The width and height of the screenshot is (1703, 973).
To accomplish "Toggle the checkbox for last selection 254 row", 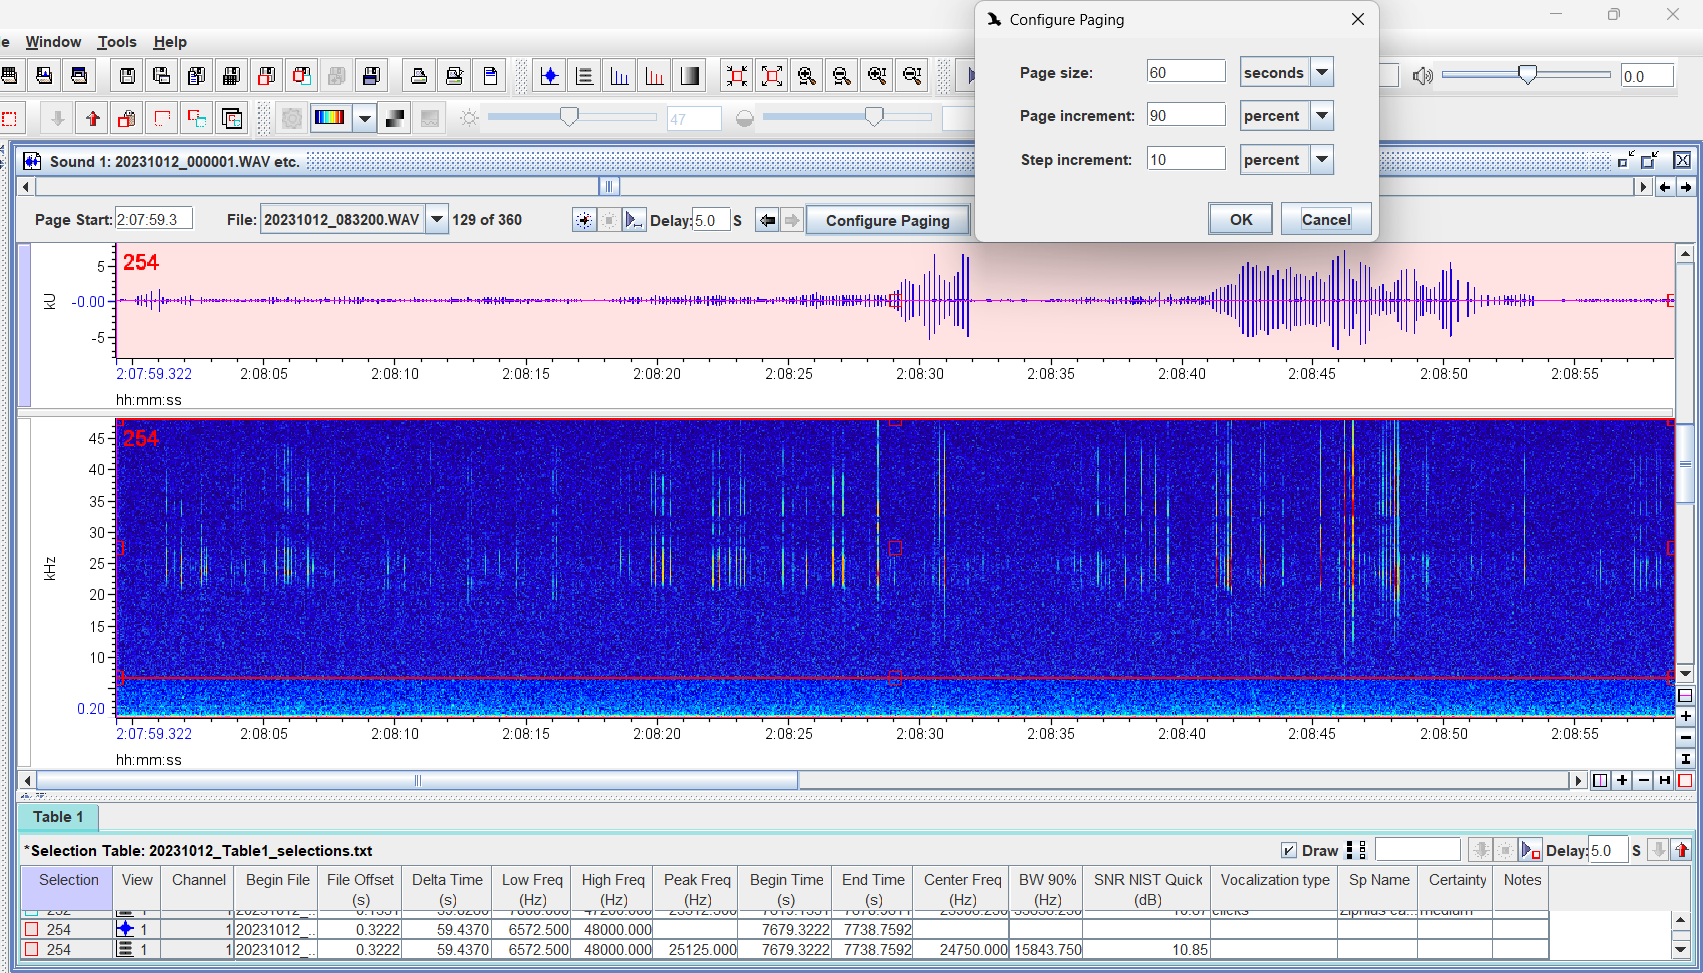I will point(32,949).
